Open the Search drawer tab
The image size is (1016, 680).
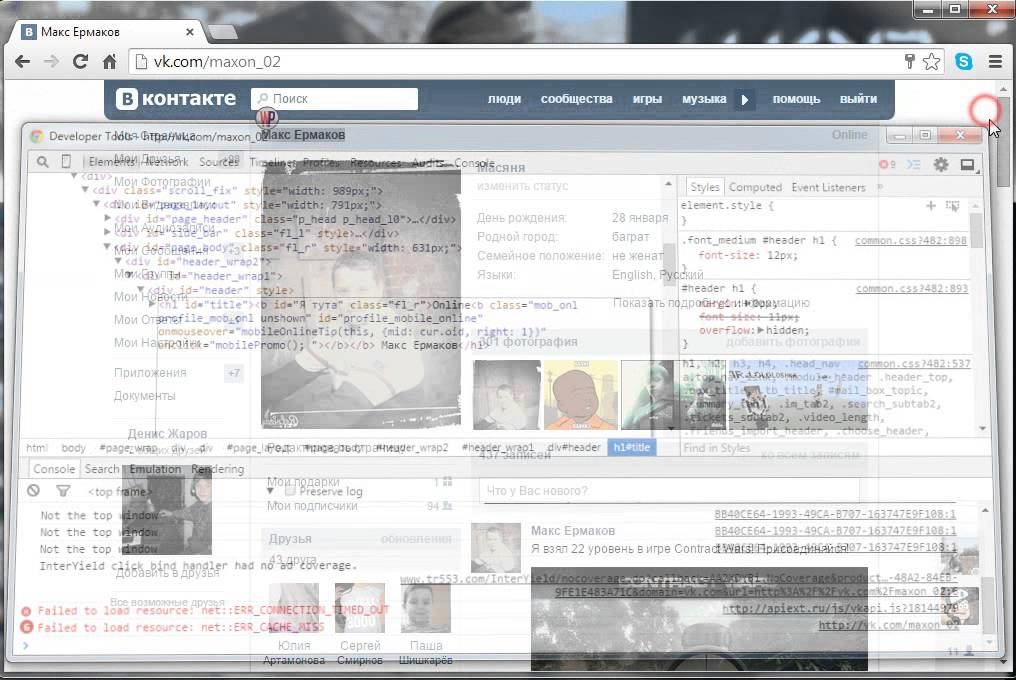(102, 469)
